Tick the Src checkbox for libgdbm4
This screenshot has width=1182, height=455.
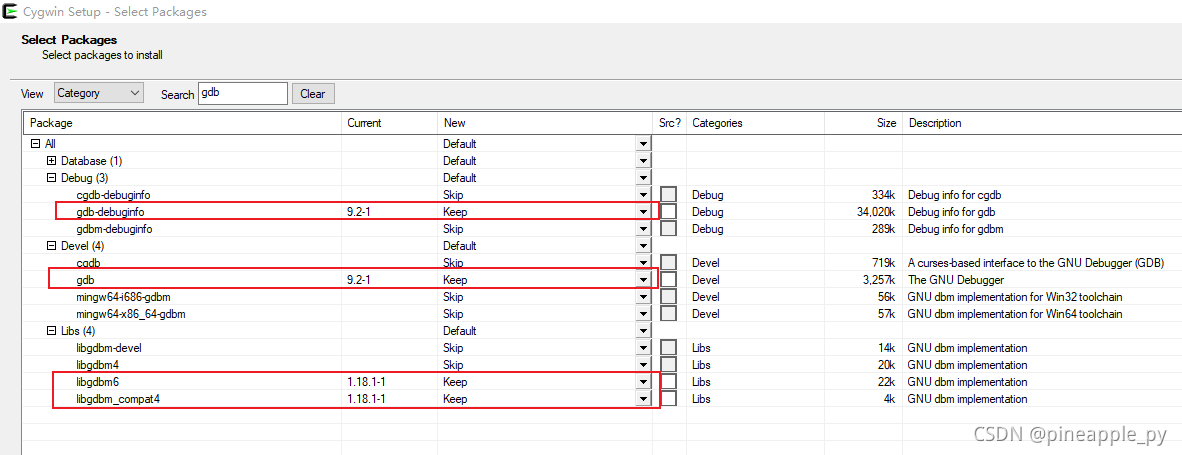click(x=669, y=365)
